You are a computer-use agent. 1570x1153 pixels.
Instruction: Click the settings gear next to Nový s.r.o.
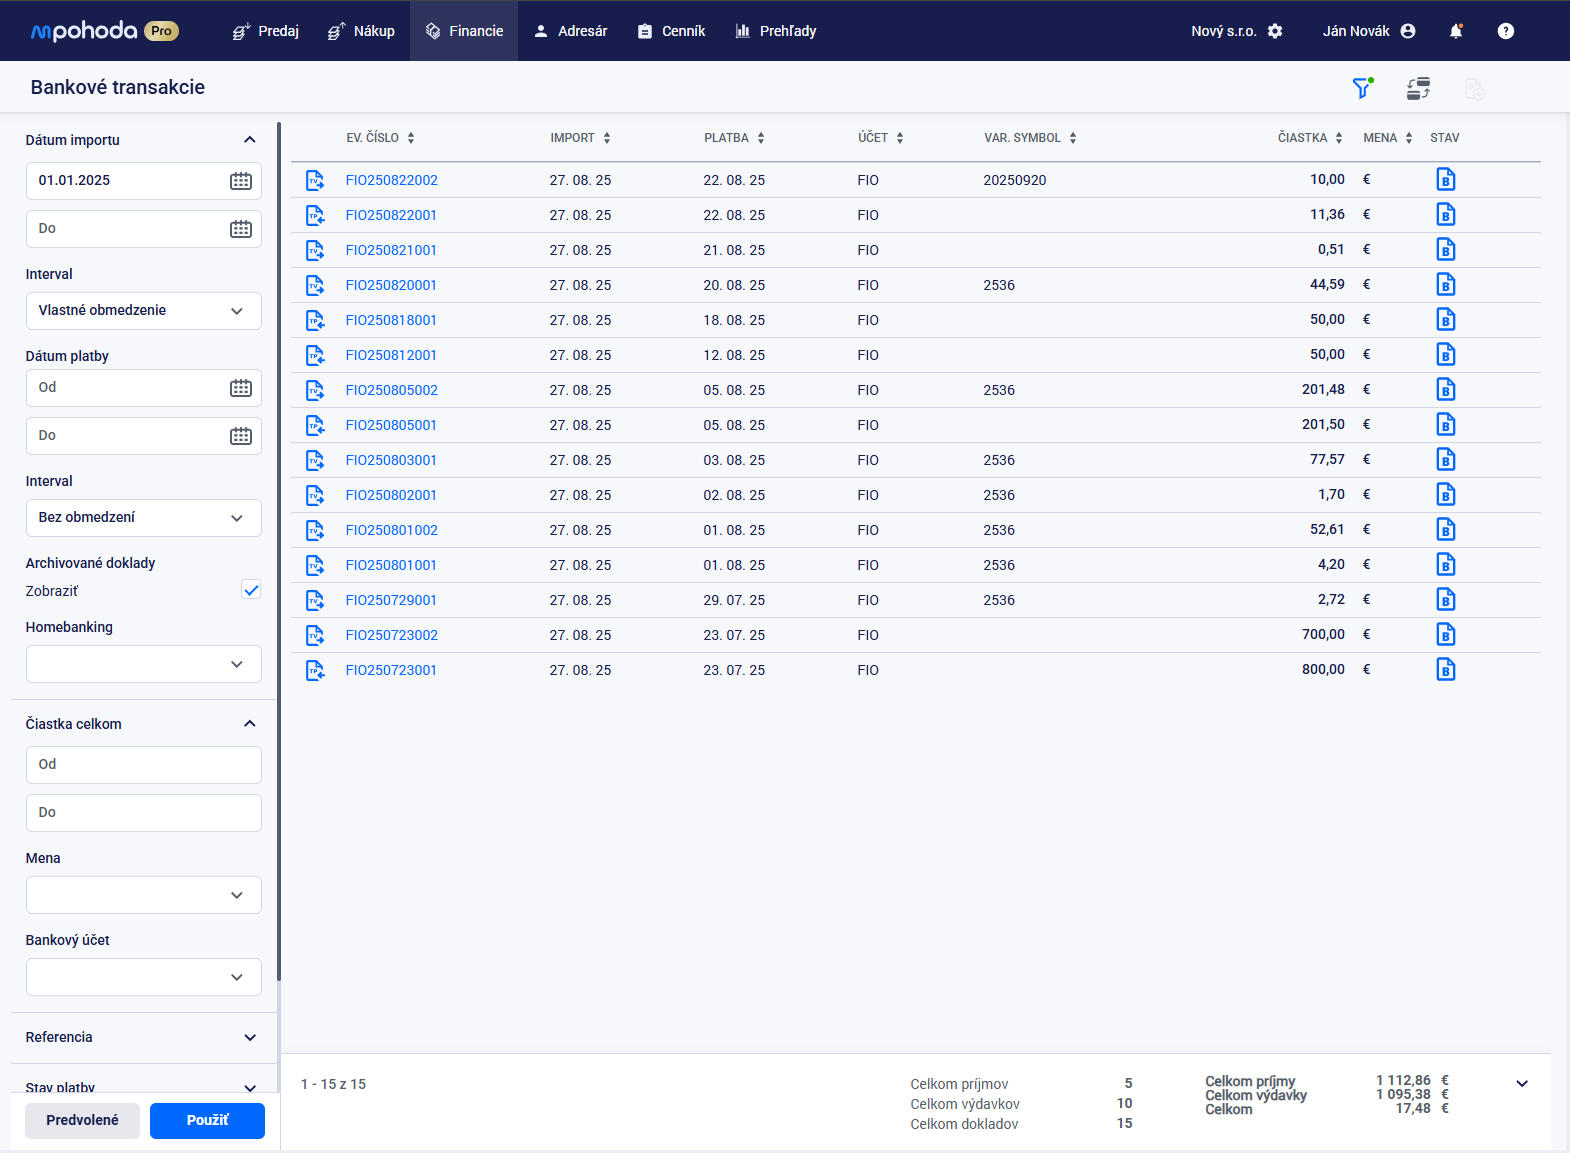[x=1275, y=31]
